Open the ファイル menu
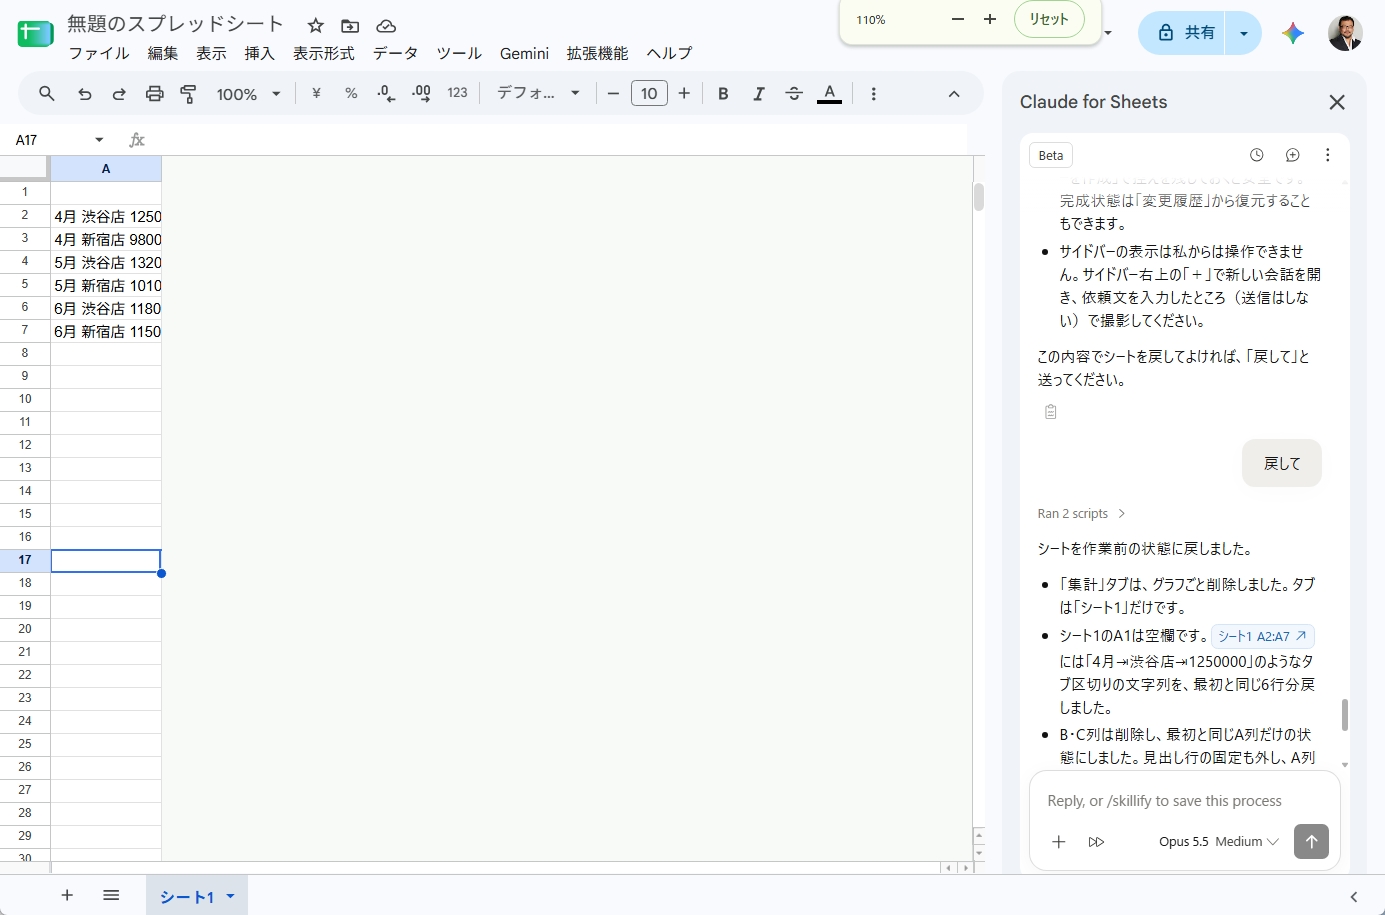 (x=99, y=53)
